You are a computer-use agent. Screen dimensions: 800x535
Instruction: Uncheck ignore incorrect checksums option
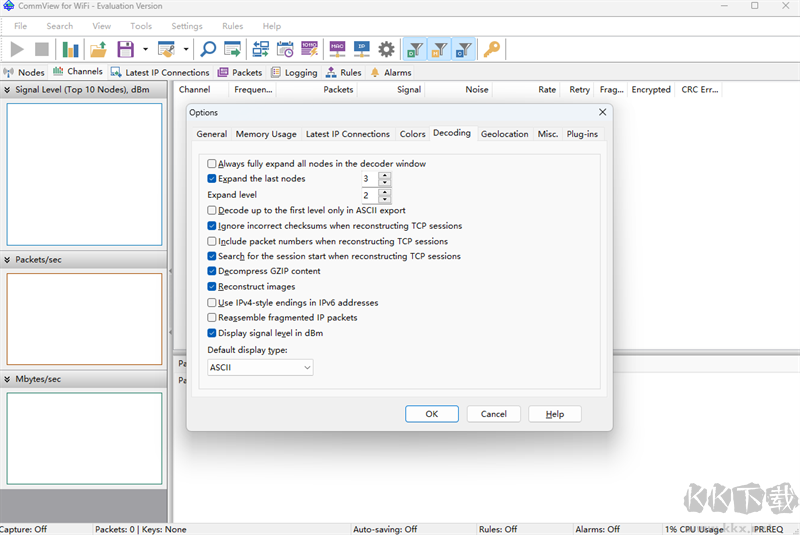(x=212, y=225)
